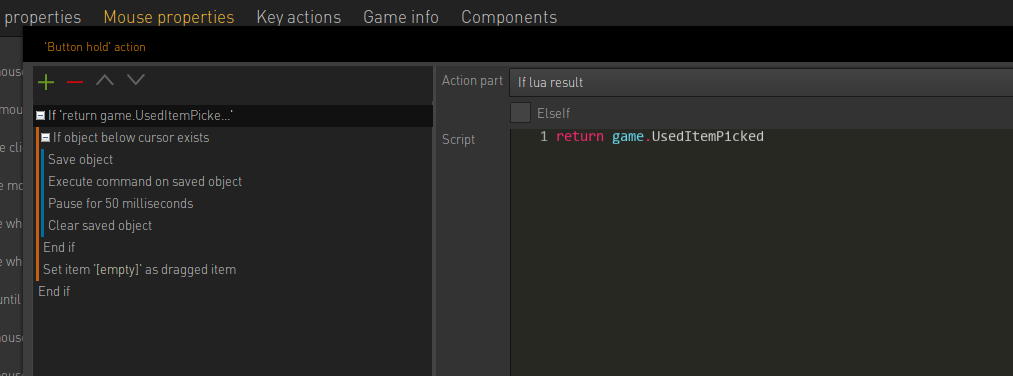Screen dimensions: 1013x376
Task: Open the Components tab
Action: click(x=509, y=17)
